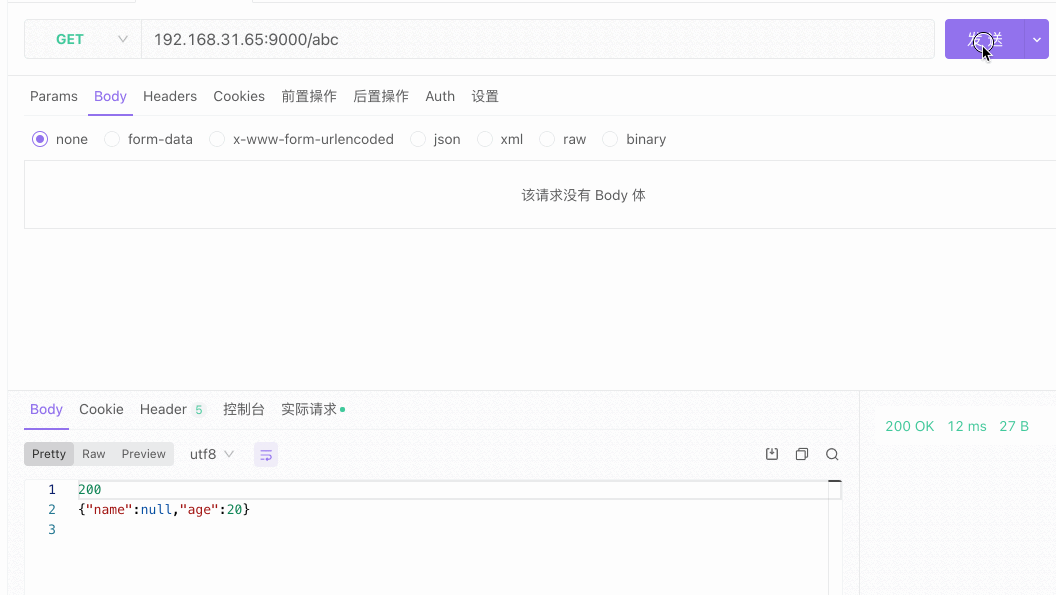Switch to the Params tab
This screenshot has width=1056, height=595.
pos(54,97)
